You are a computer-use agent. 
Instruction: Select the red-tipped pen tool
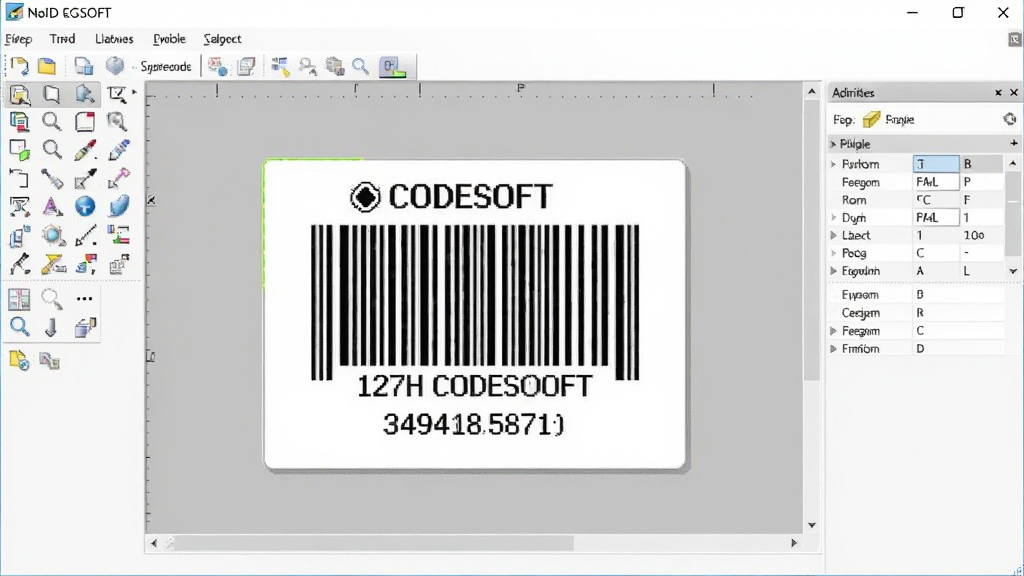(x=85, y=150)
